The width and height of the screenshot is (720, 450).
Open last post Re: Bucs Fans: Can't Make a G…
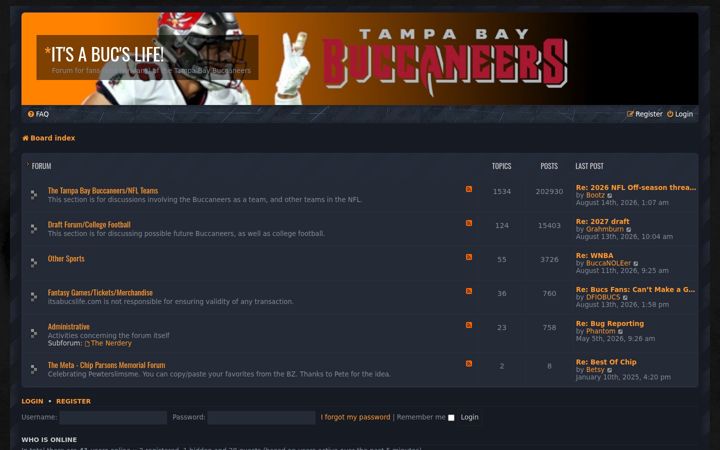click(635, 289)
